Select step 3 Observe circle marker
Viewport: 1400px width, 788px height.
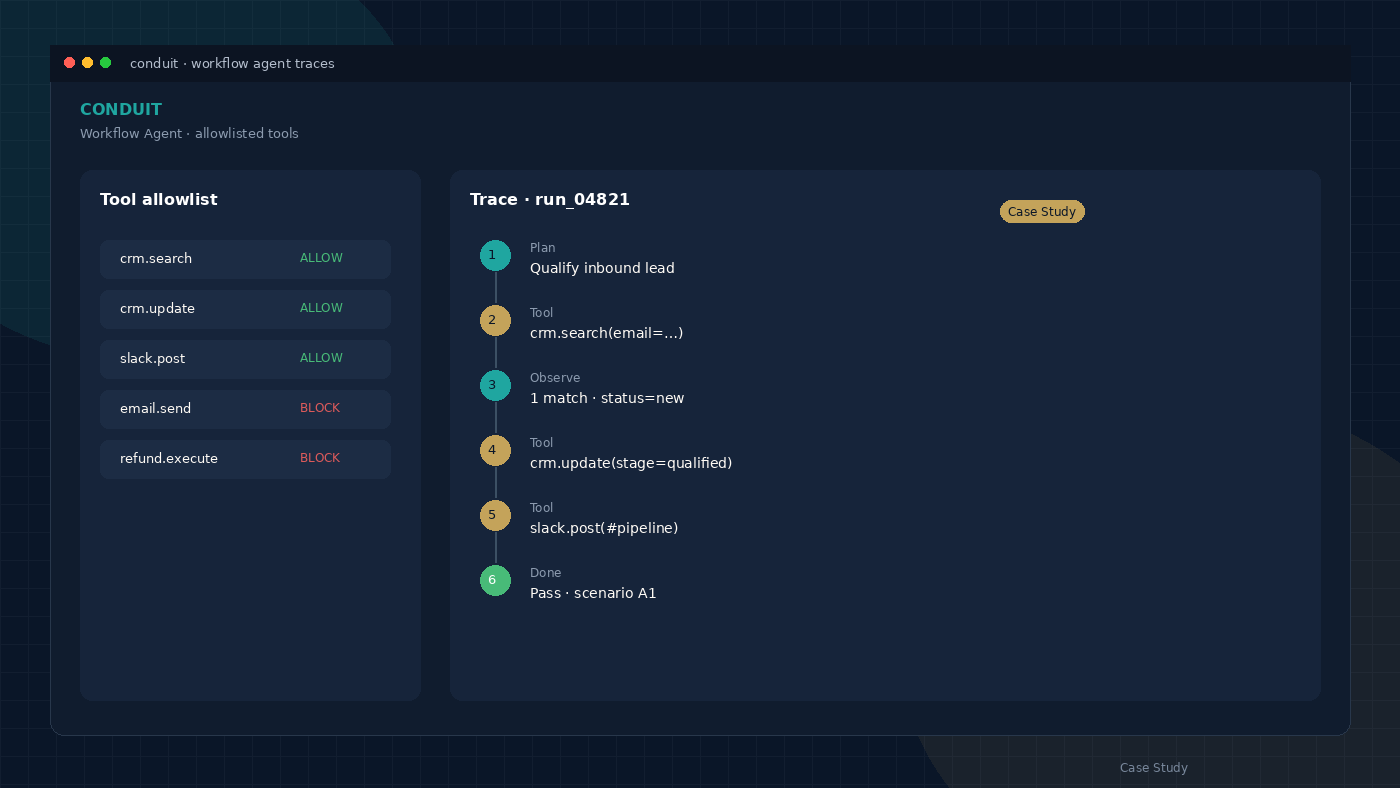tap(495, 386)
